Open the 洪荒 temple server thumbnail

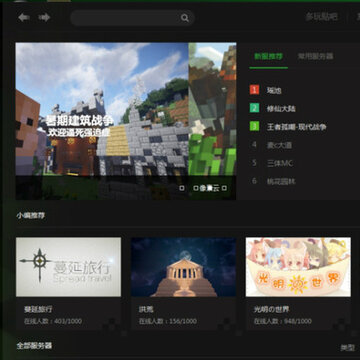183,267
